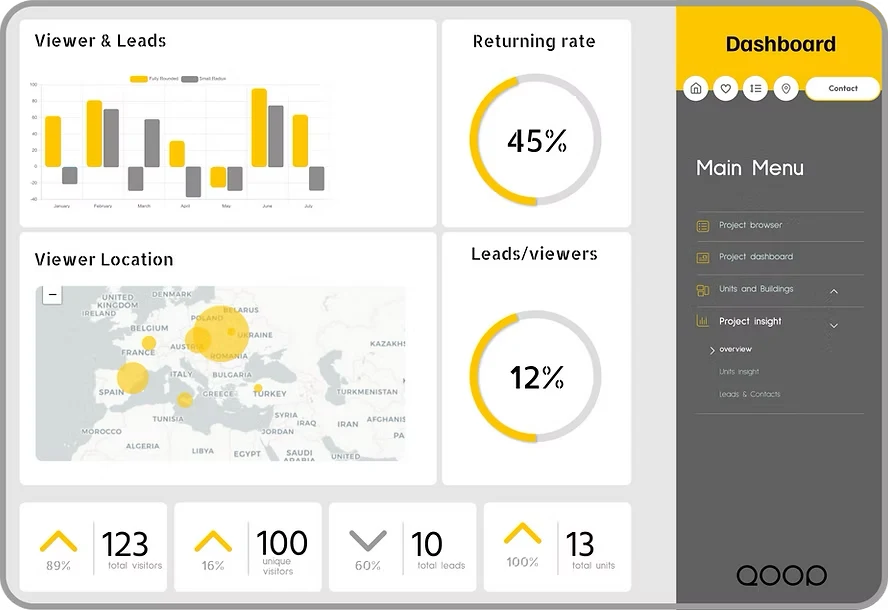The width and height of the screenshot is (888, 610).
Task: Zoom out the map with minus button
Action: pyautogui.click(x=52, y=295)
